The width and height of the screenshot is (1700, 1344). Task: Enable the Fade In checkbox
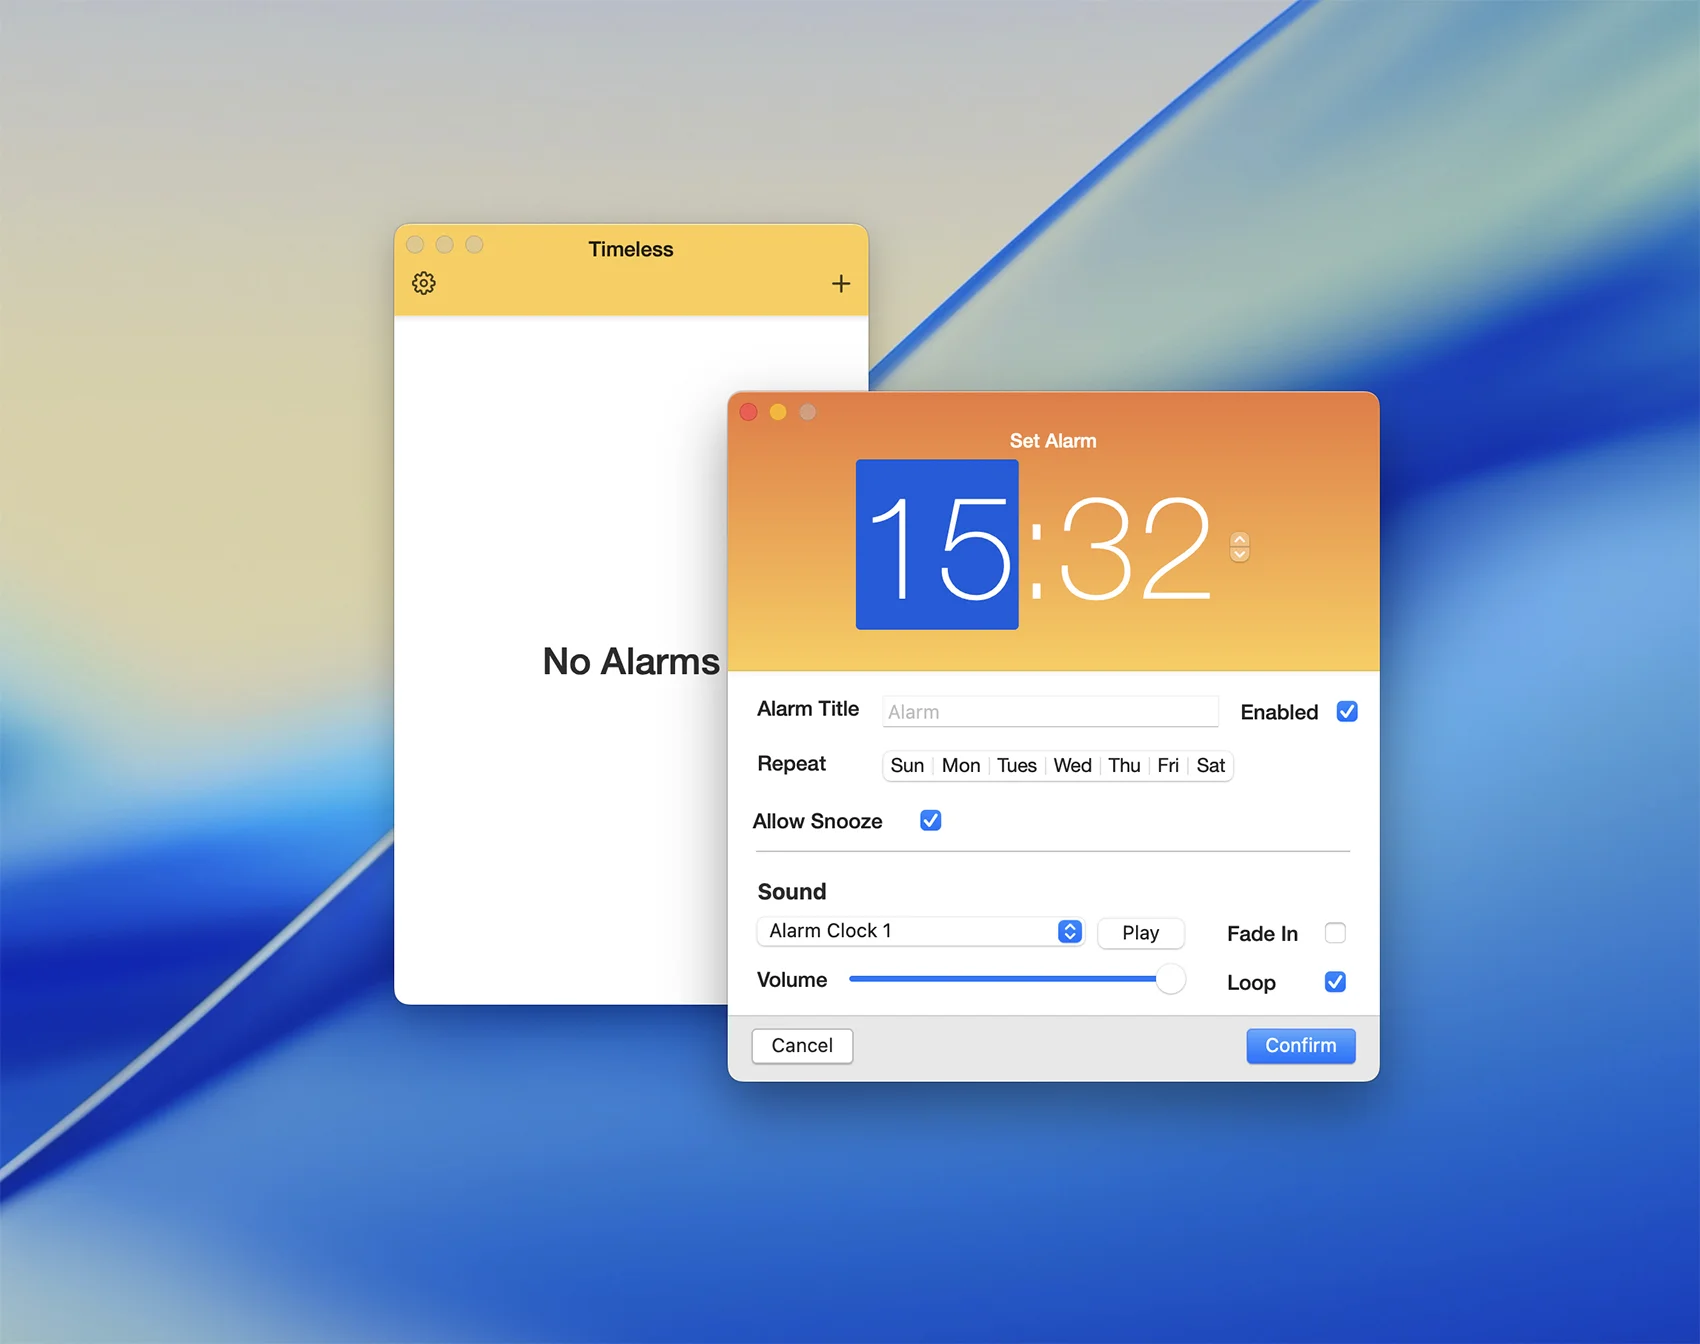[x=1335, y=933]
